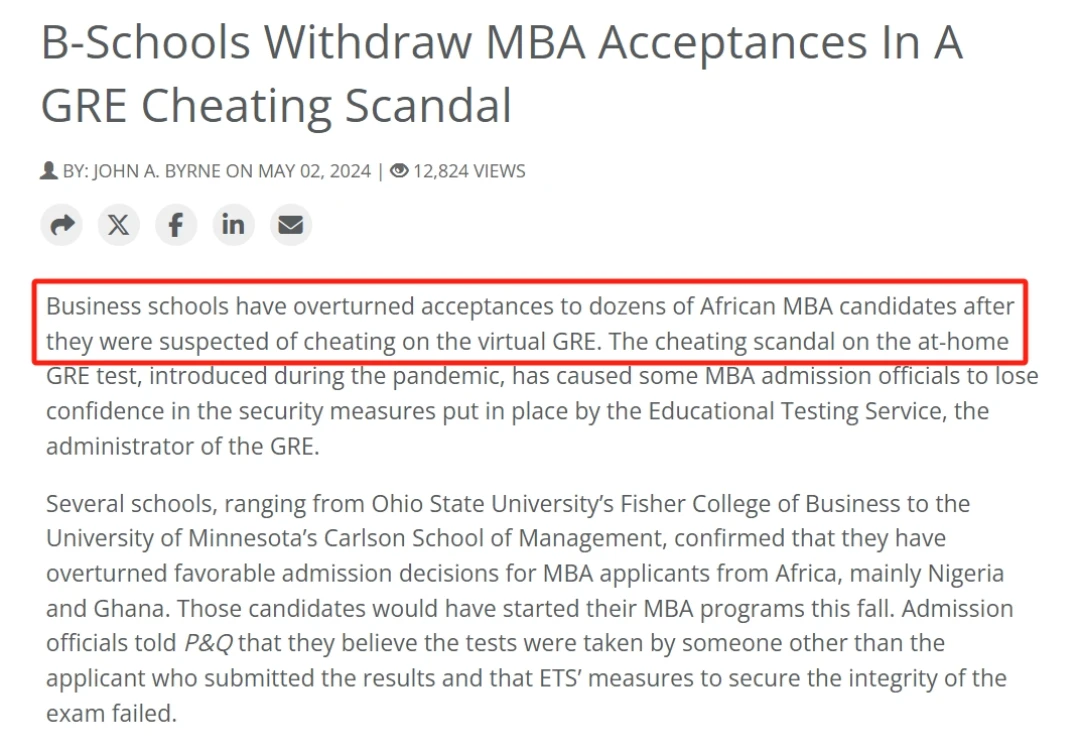The height and width of the screenshot is (753, 1080).
Task: Open author John A. Byrne's name
Action: coord(157,171)
